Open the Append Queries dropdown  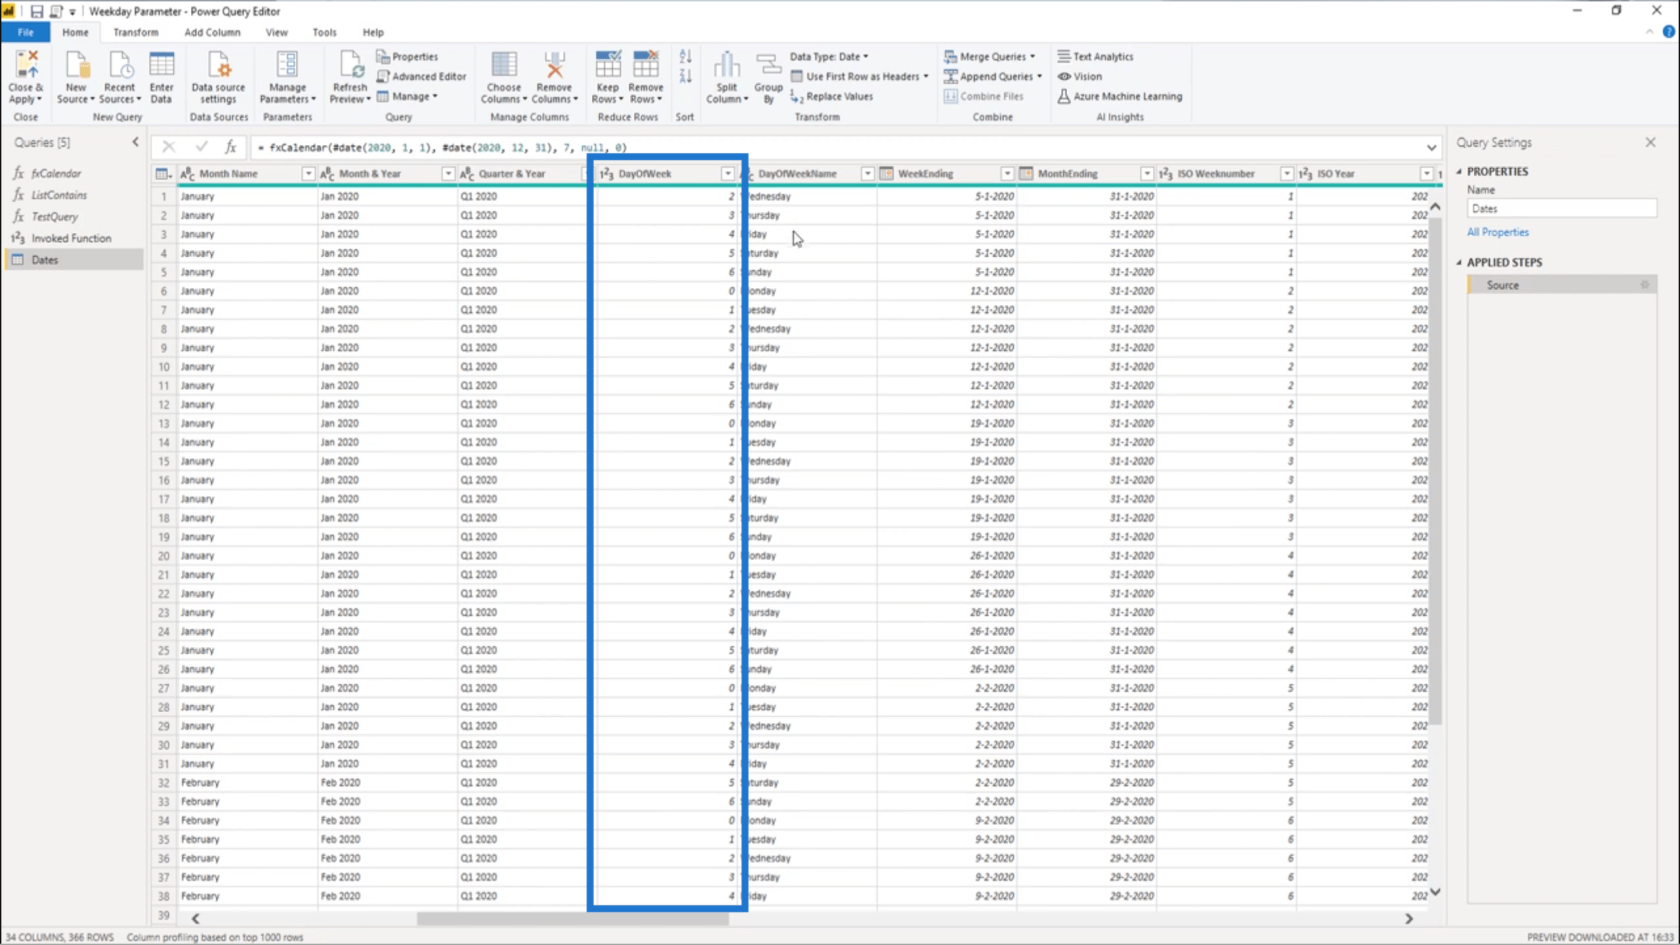coord(992,76)
